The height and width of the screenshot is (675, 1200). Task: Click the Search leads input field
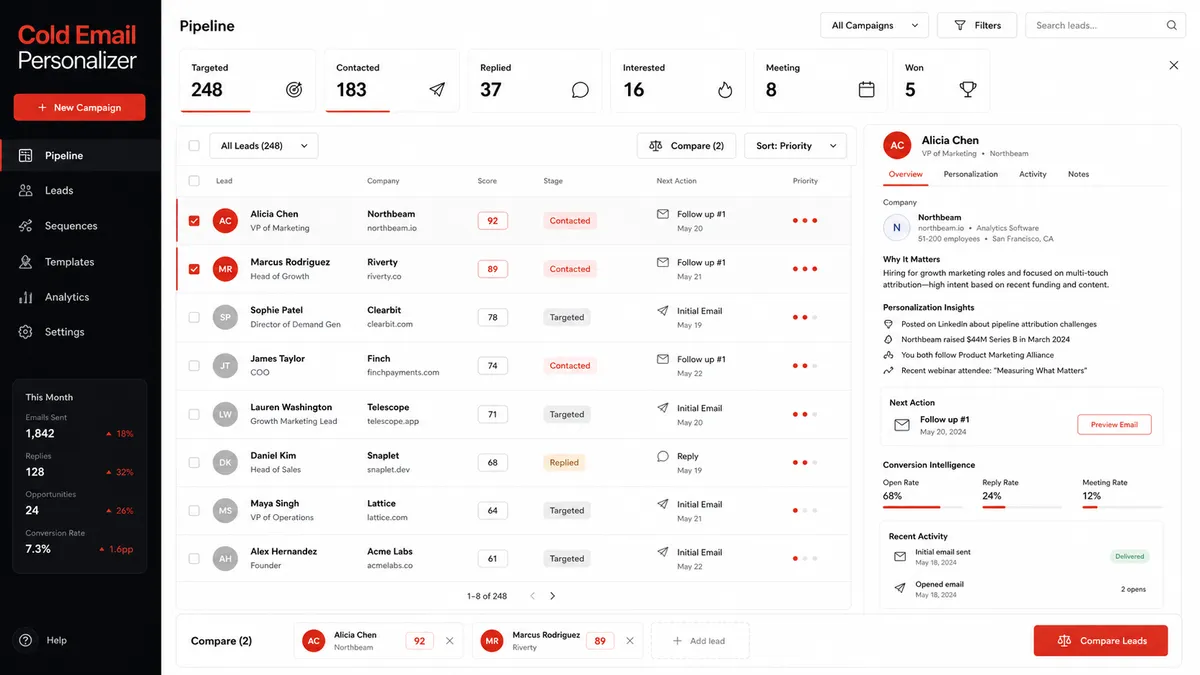coord(1105,25)
